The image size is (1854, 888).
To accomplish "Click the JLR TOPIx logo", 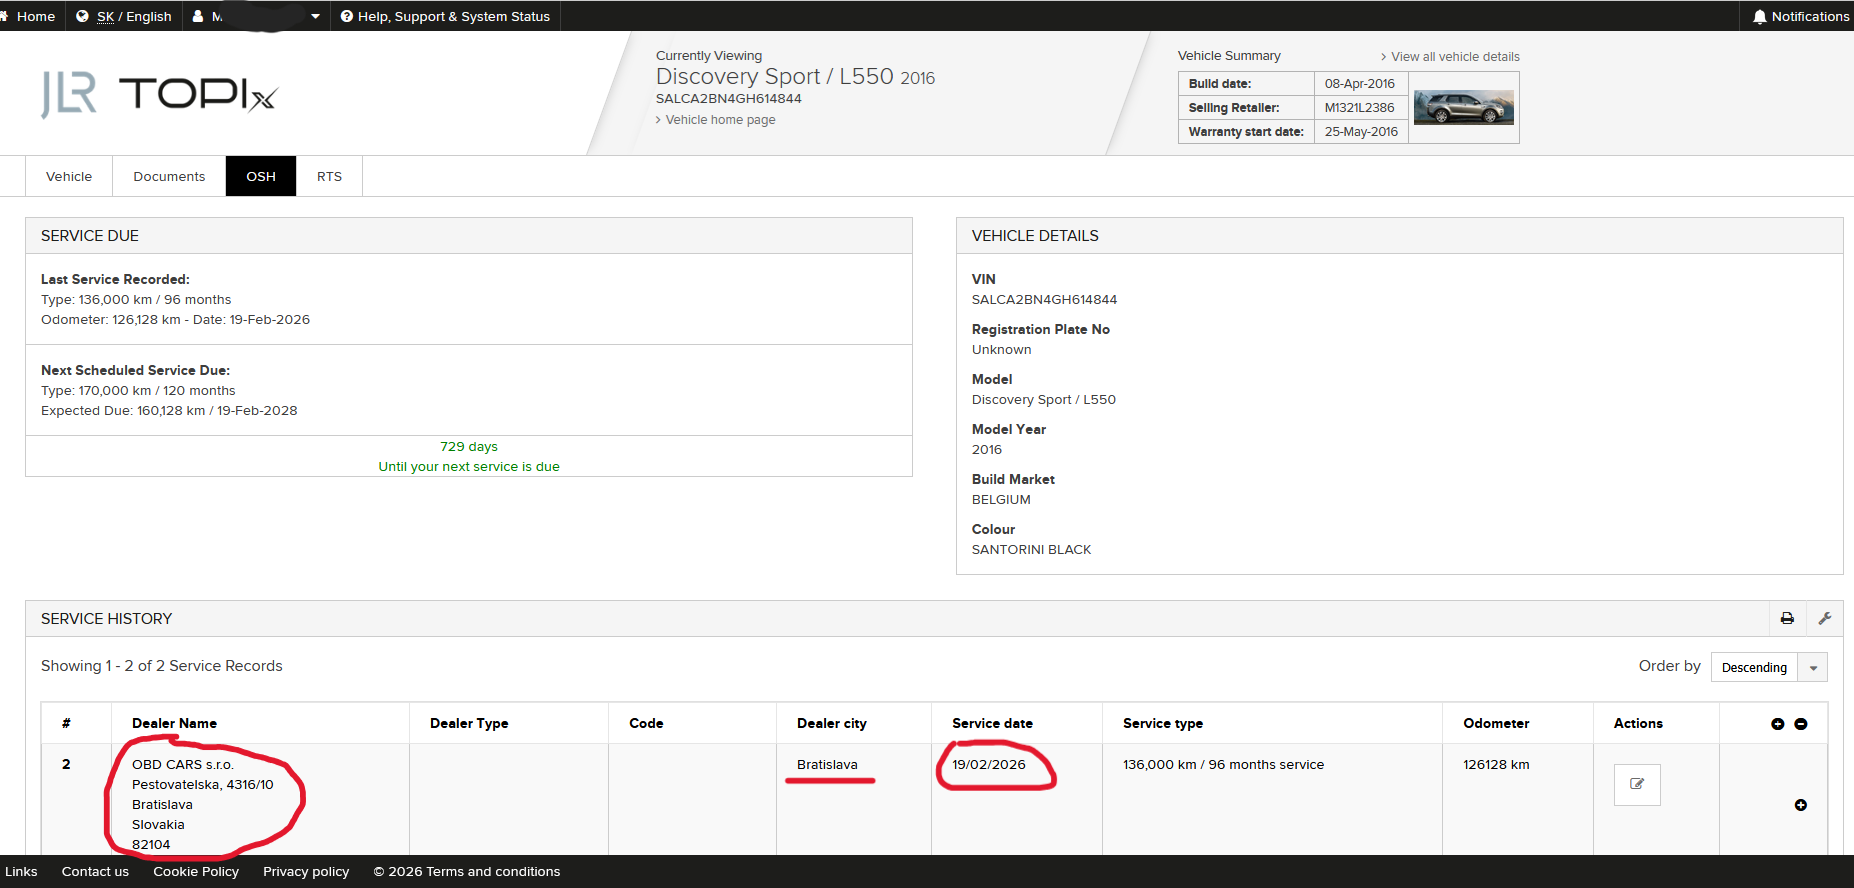I will pyautogui.click(x=158, y=95).
